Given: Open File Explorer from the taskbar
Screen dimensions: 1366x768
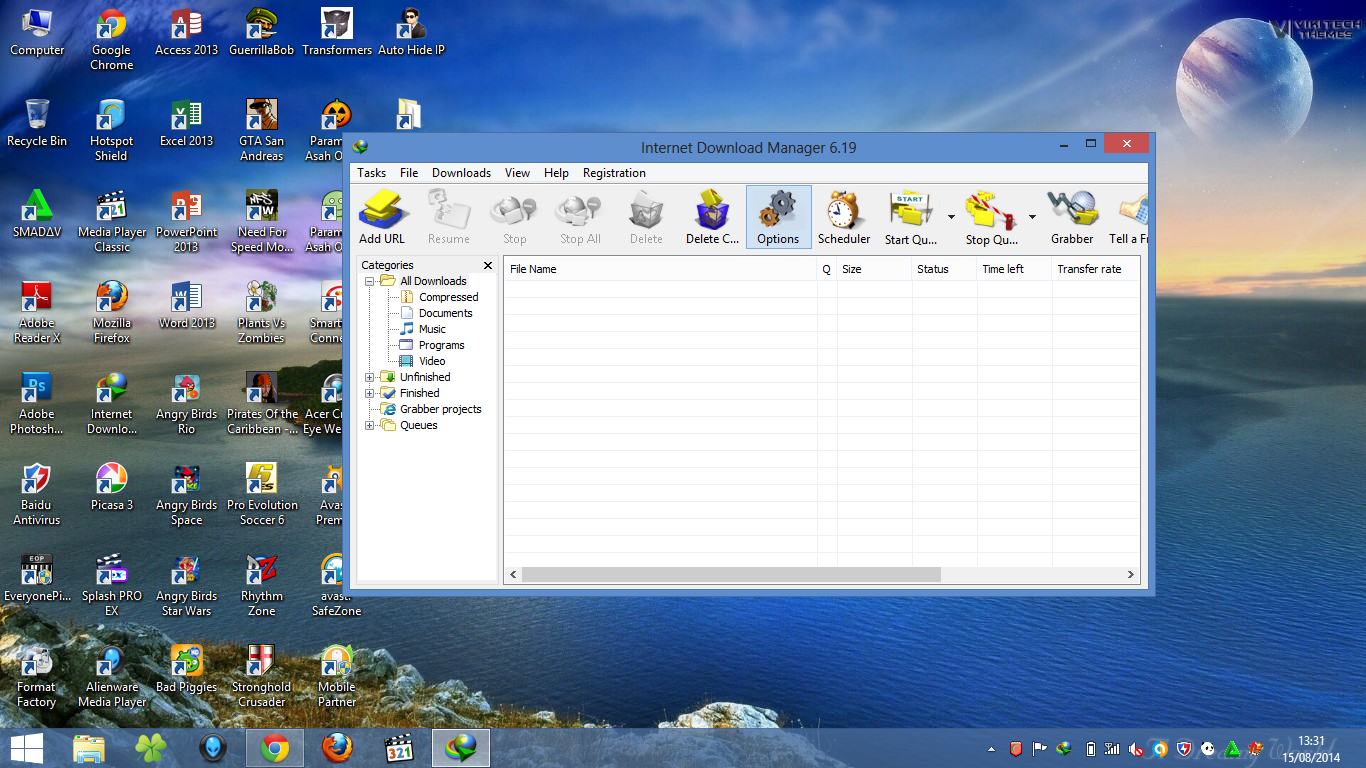Looking at the screenshot, I should 89,748.
